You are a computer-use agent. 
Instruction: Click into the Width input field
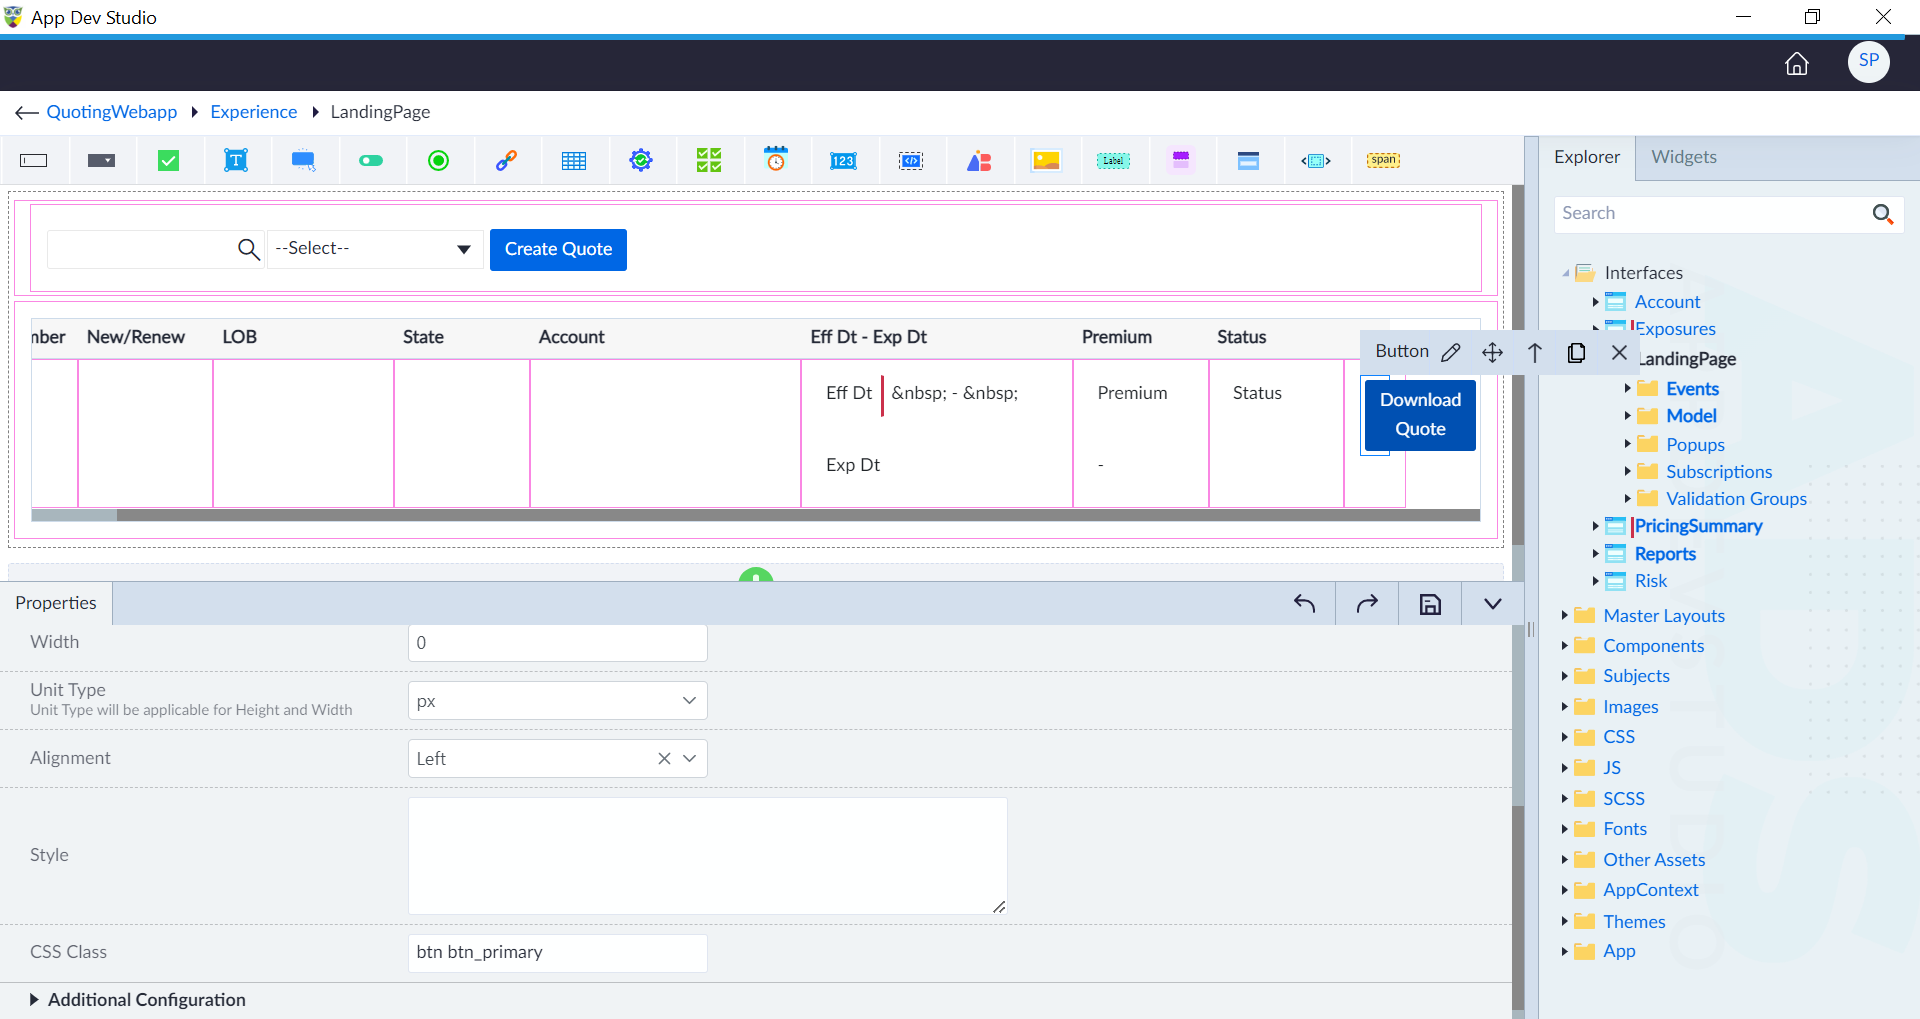click(558, 643)
